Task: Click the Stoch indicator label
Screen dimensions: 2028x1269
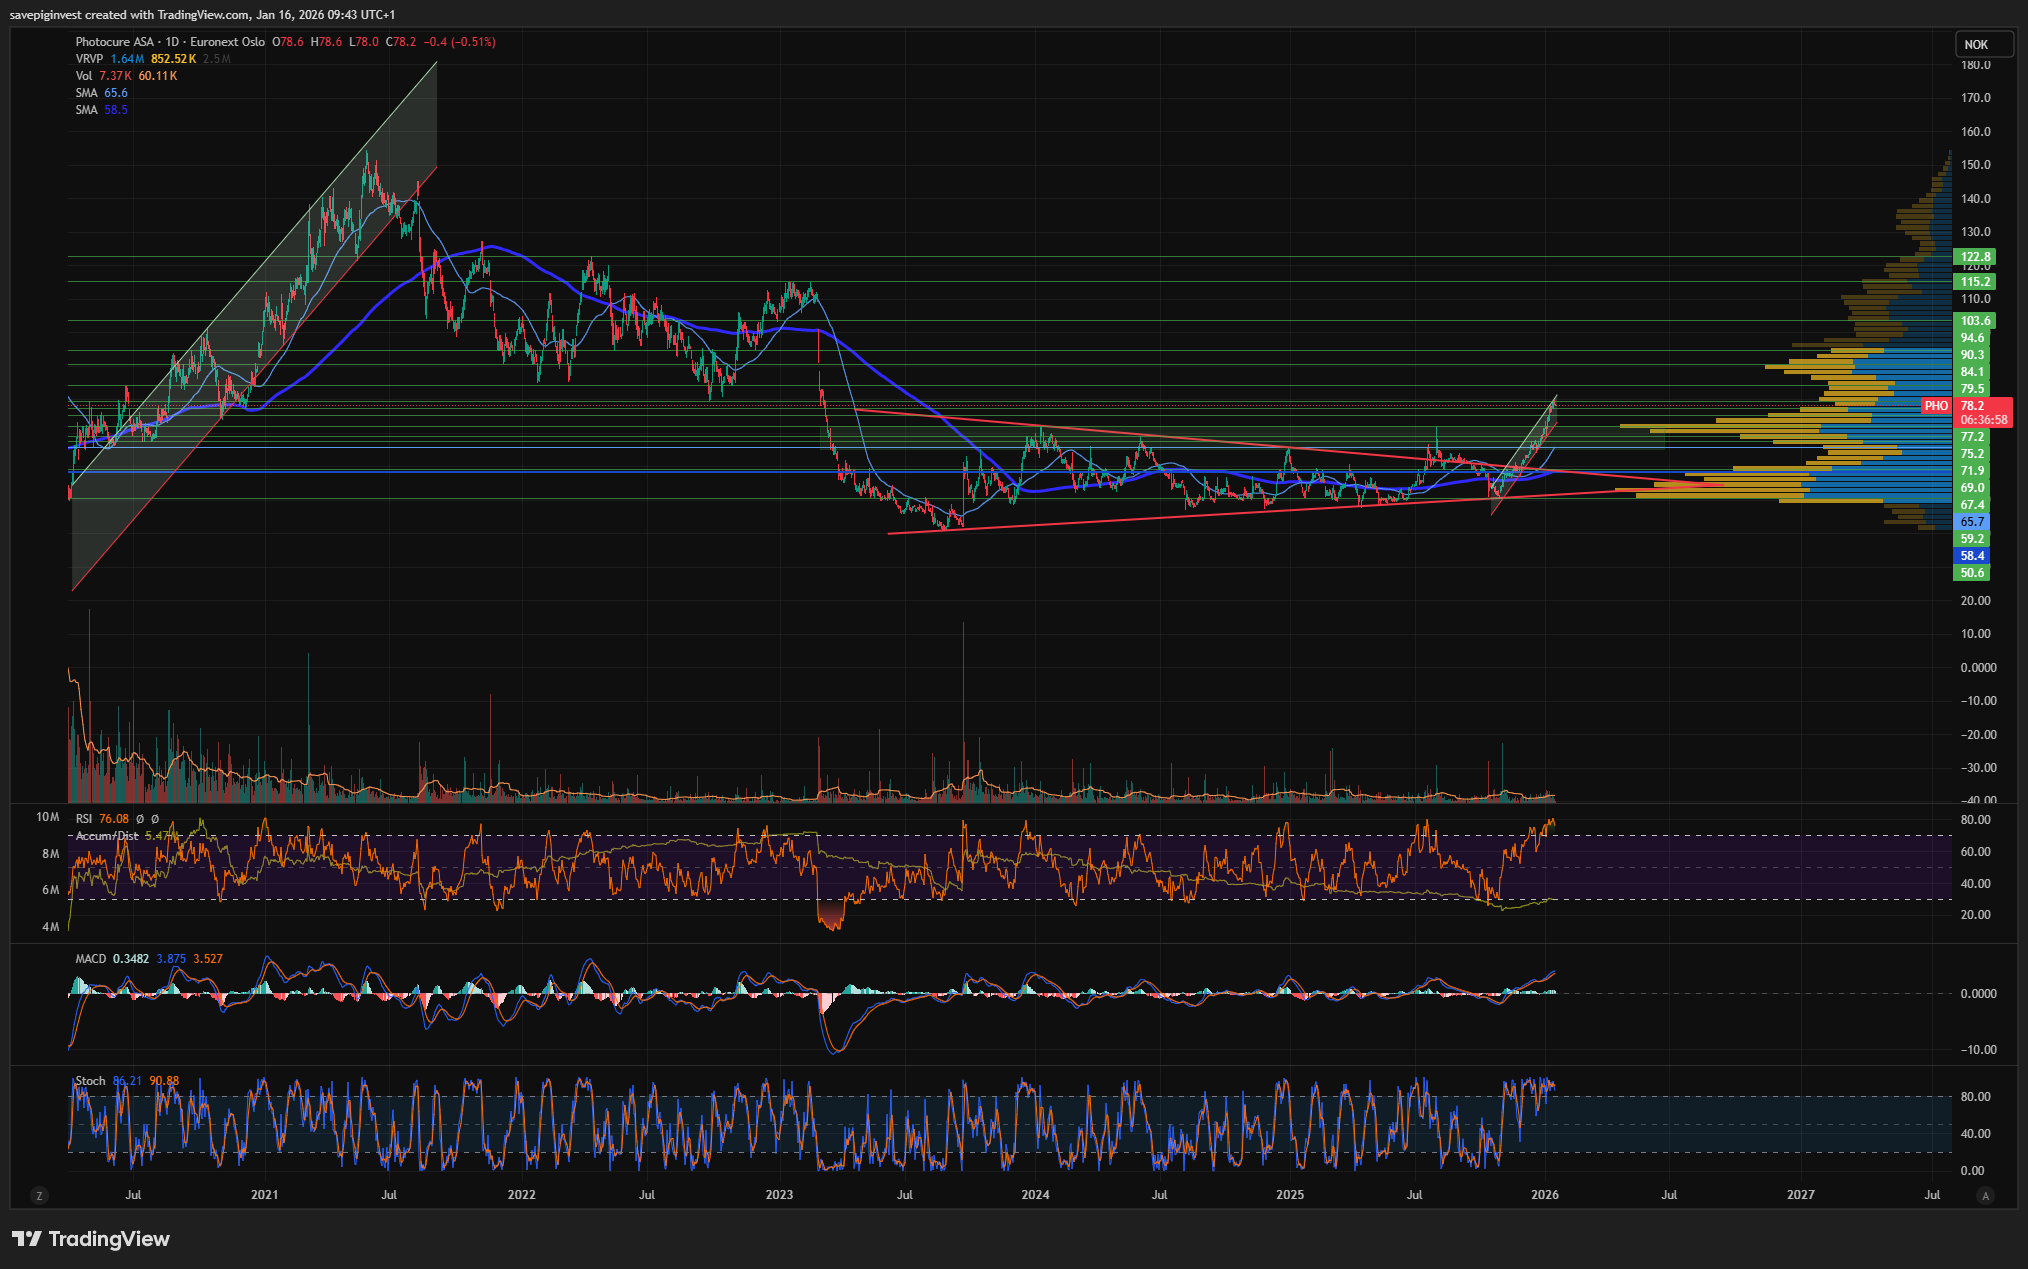Action: pyautogui.click(x=90, y=1081)
